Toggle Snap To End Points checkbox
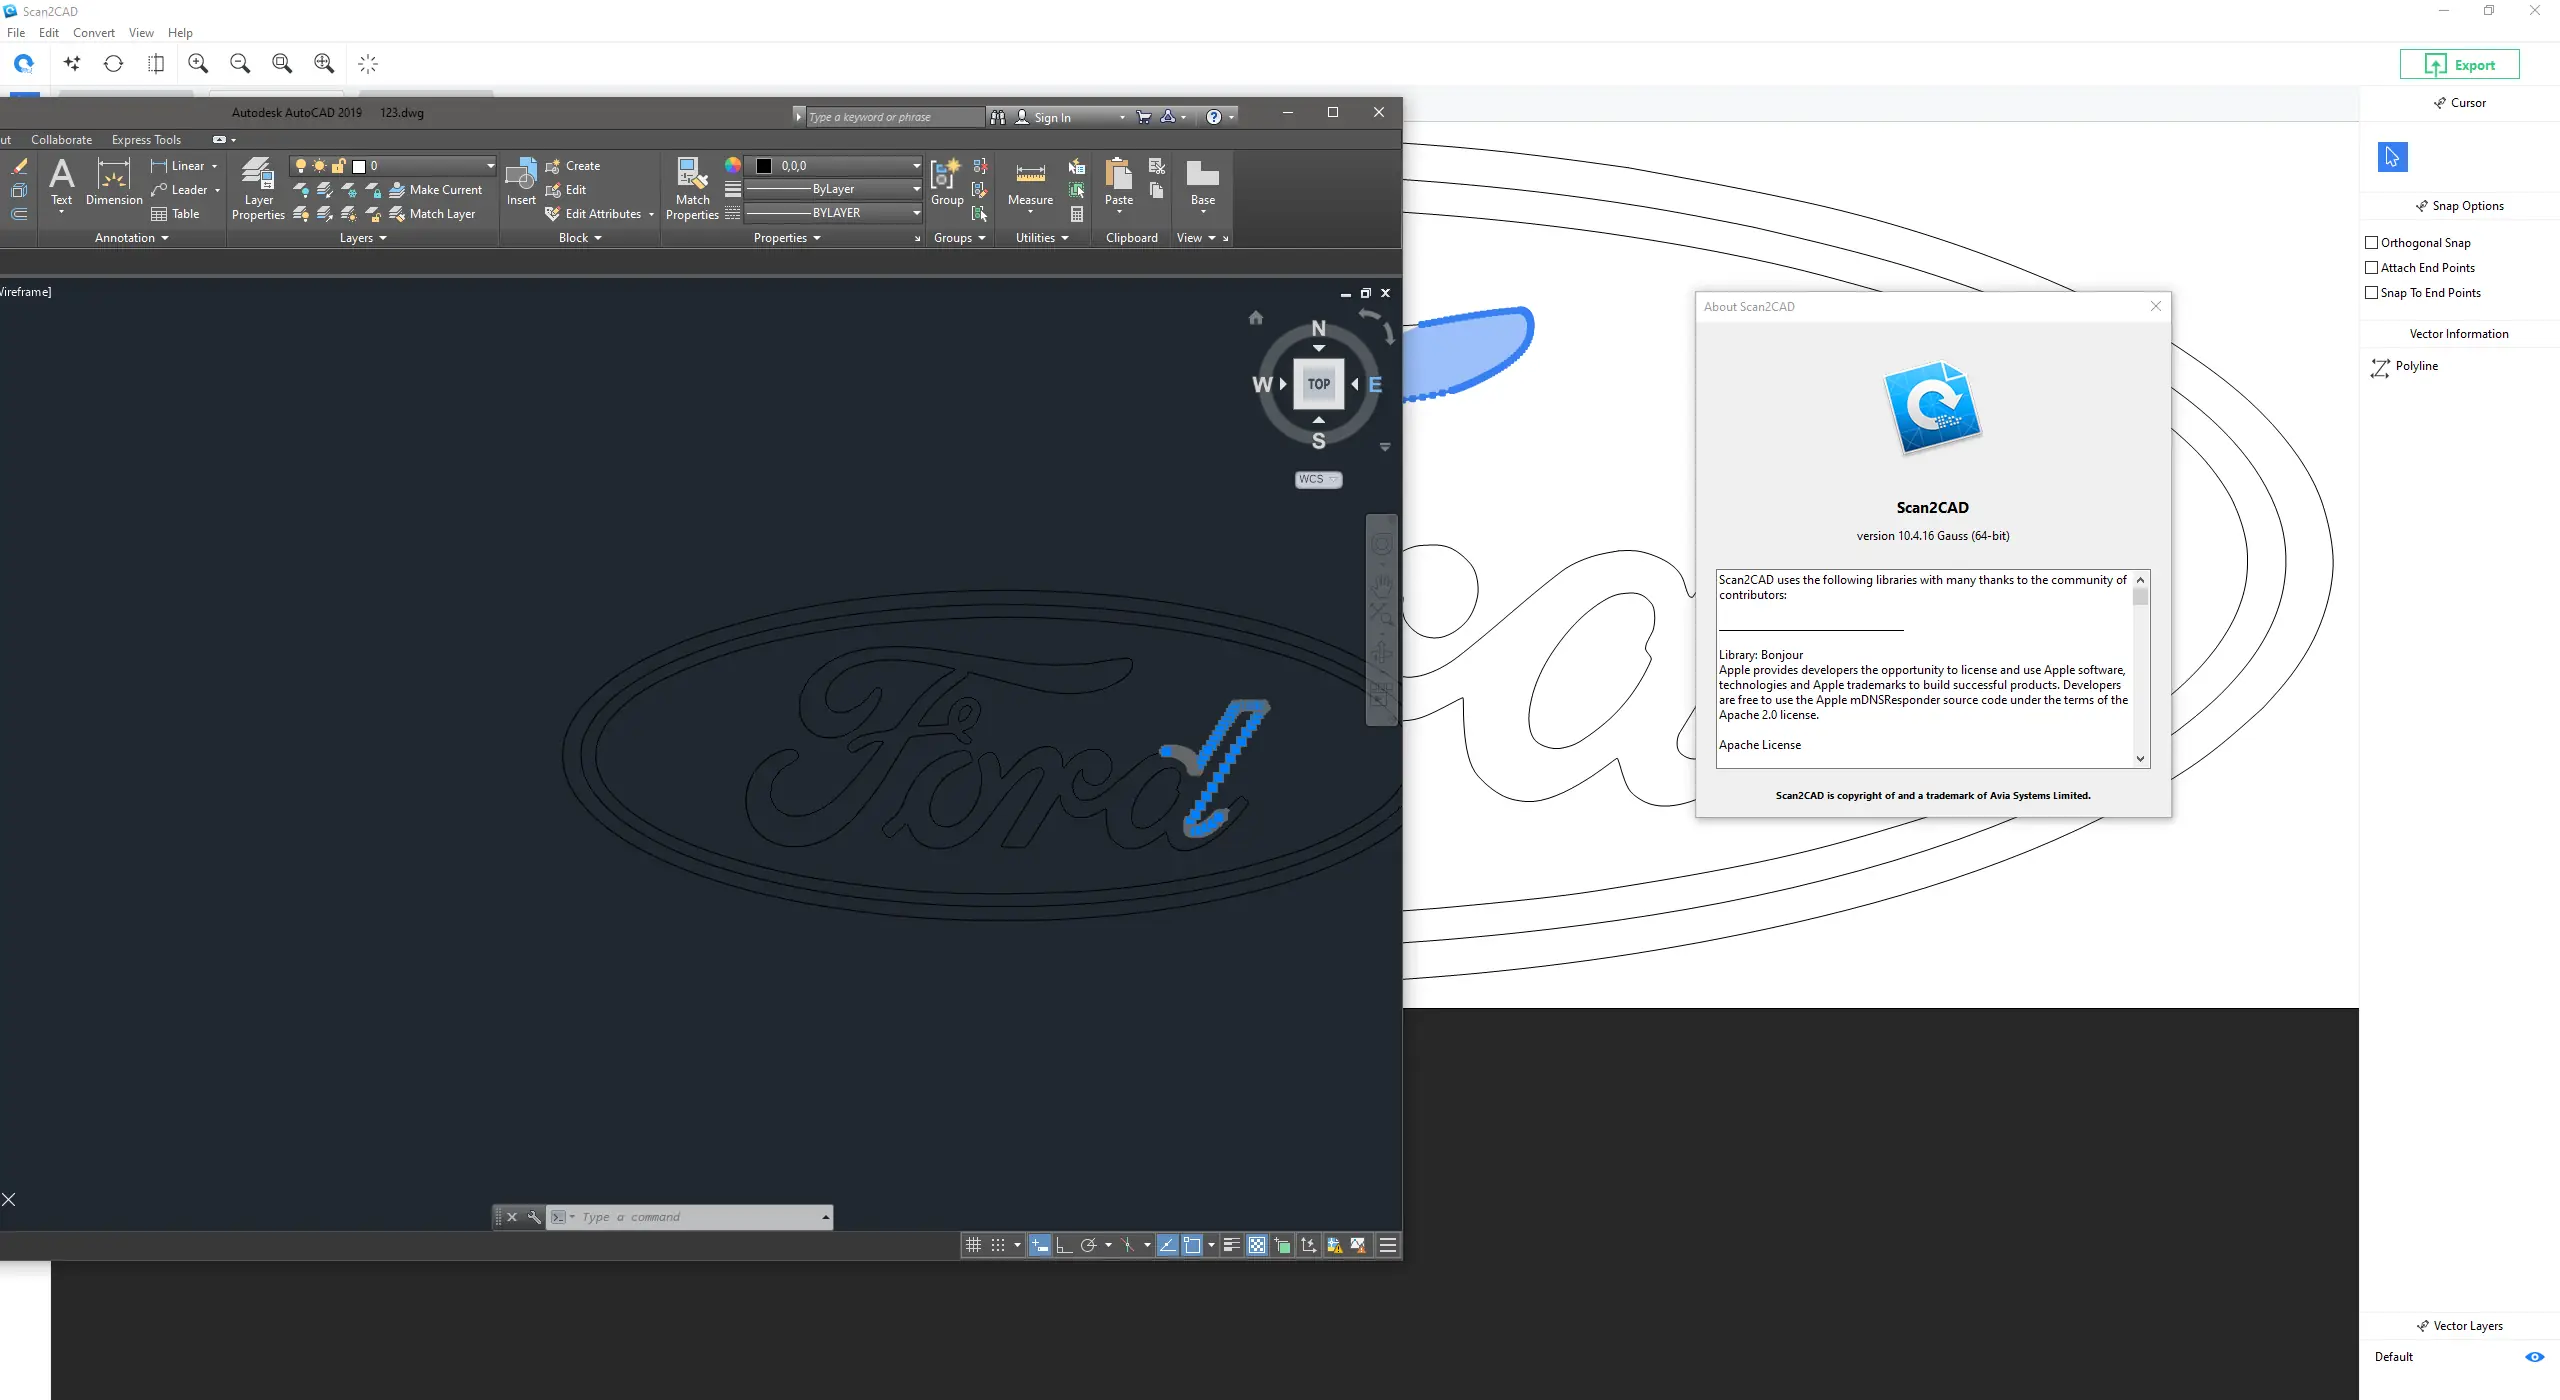This screenshot has height=1400, width=2560. click(x=2371, y=293)
